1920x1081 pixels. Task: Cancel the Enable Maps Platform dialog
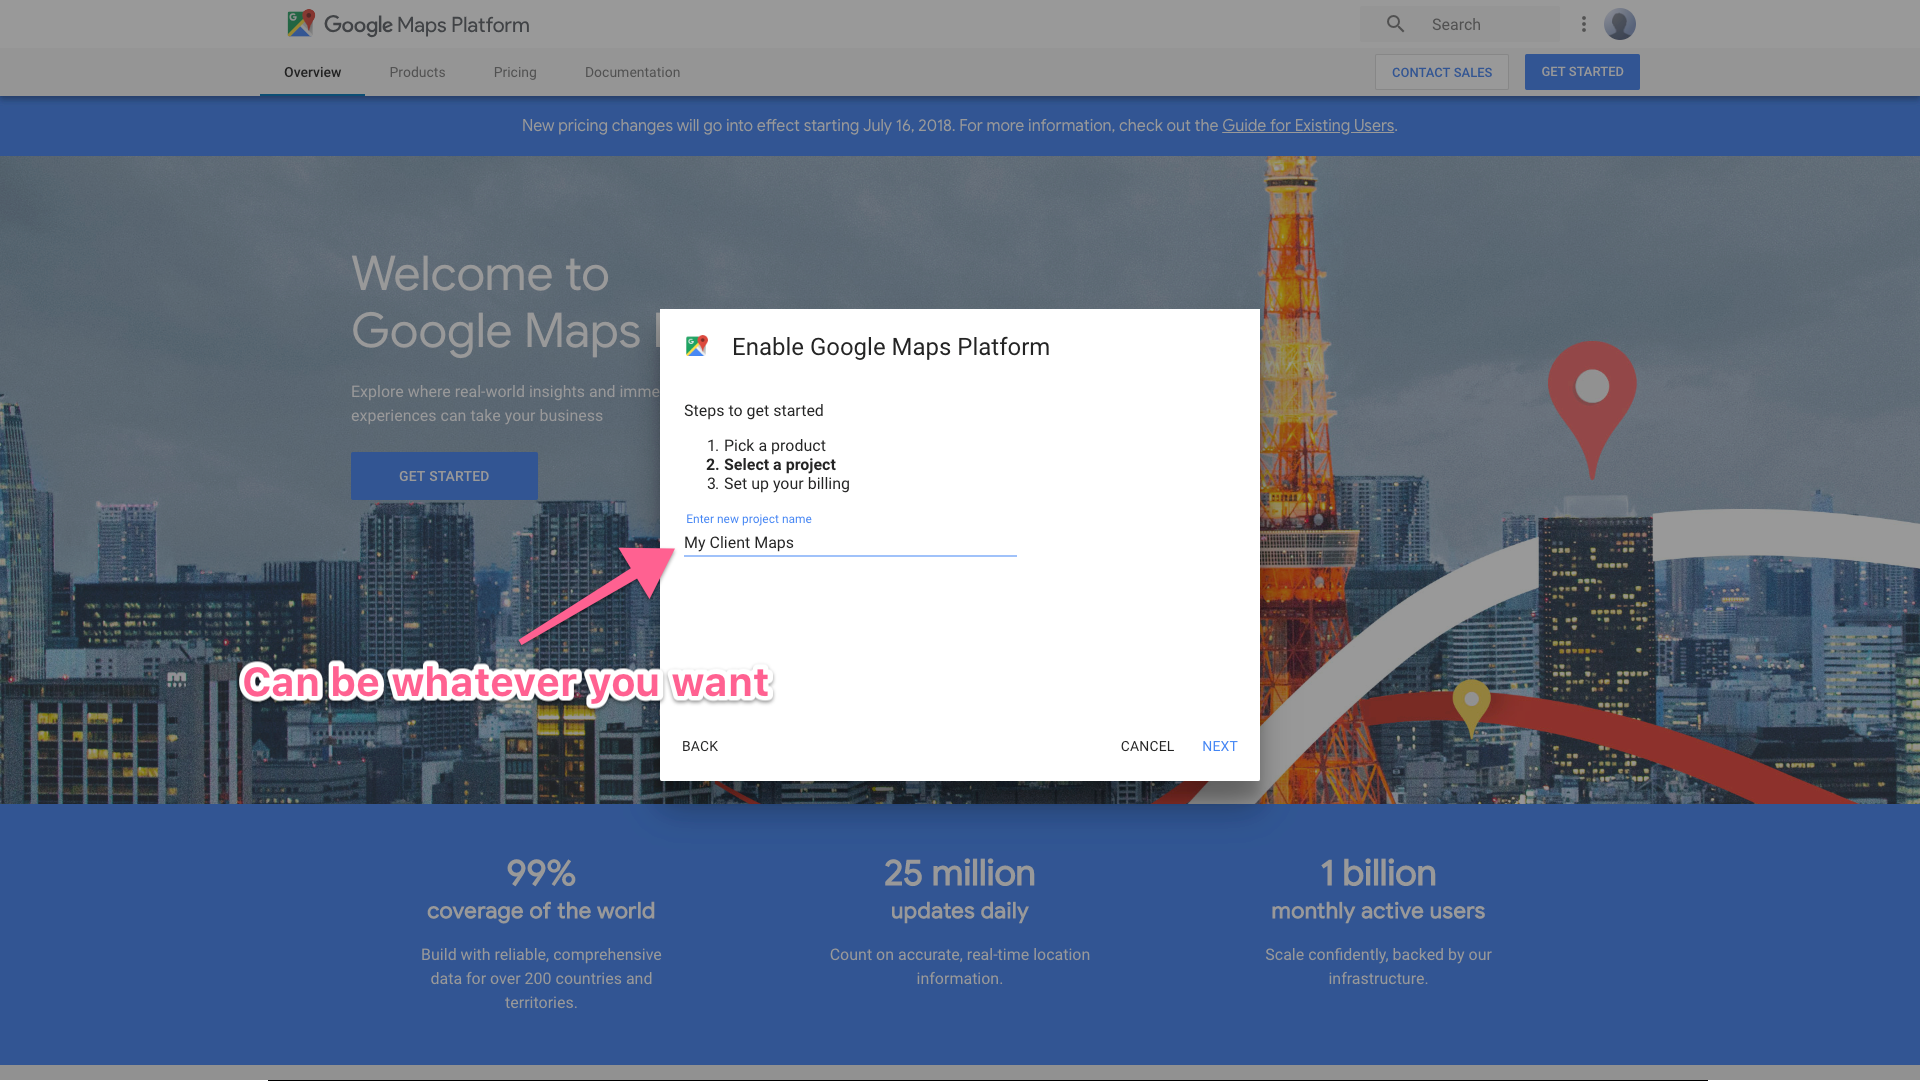(1147, 746)
